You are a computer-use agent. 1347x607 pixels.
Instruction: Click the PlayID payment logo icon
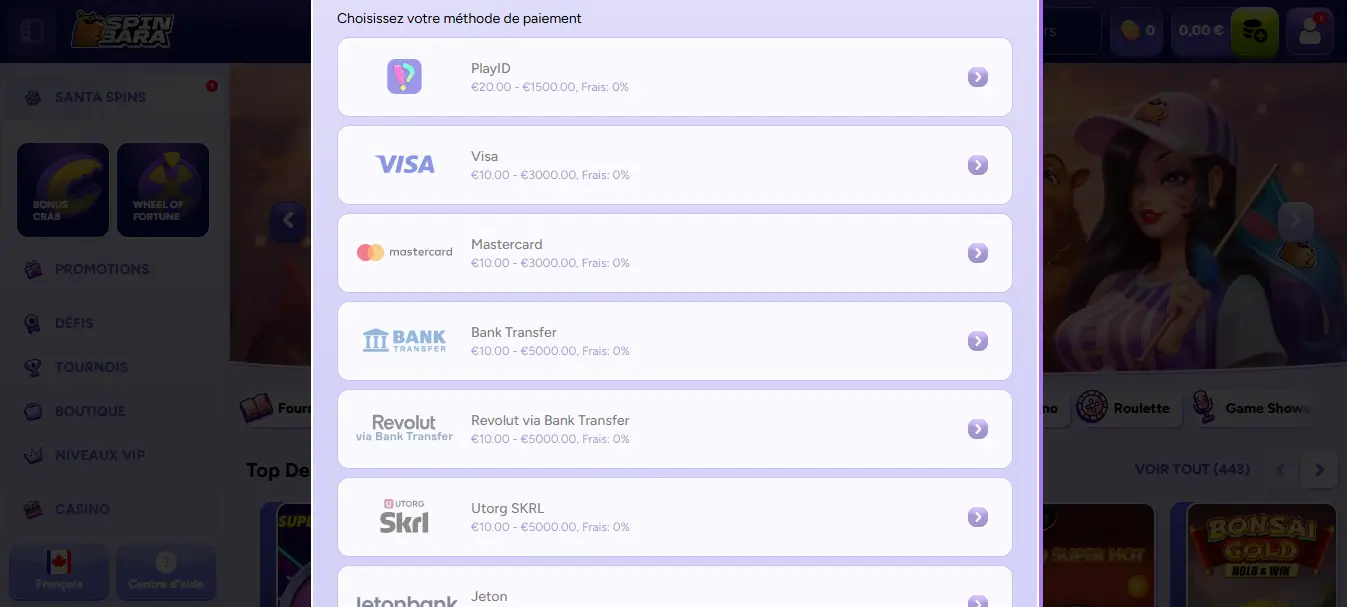(404, 77)
